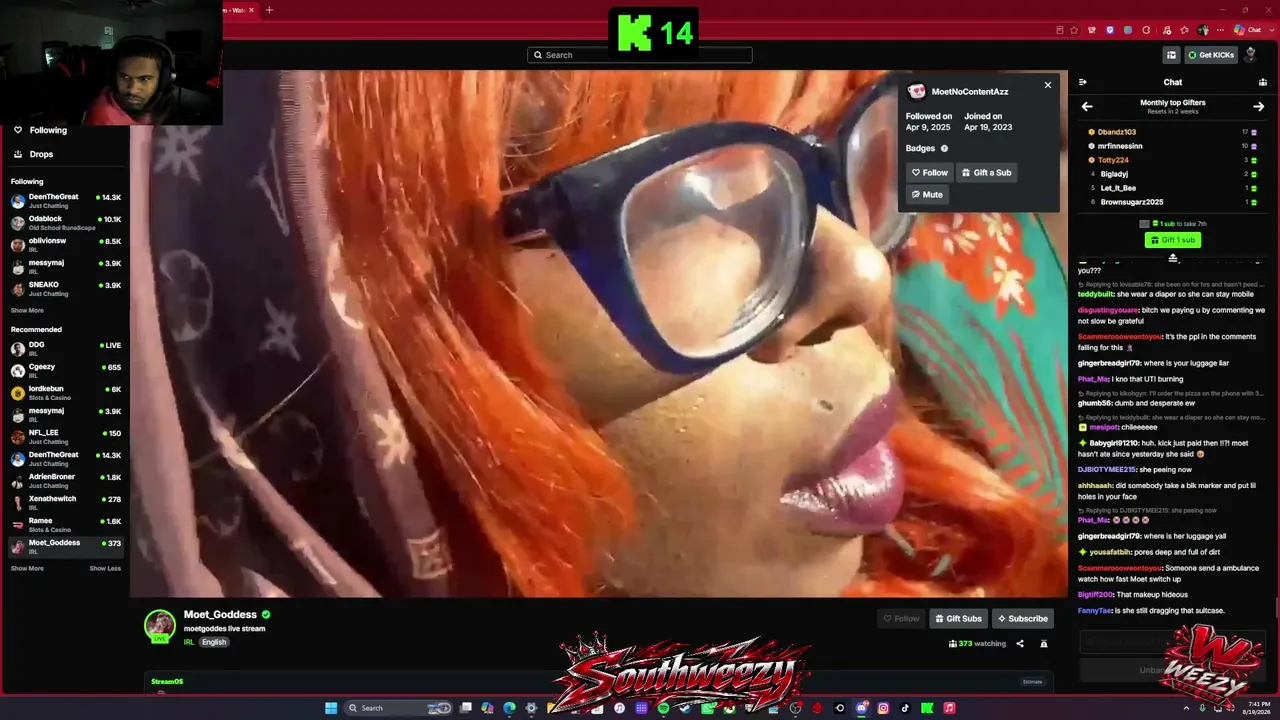Click Brownsugarz2025 in the top gifters list

coord(1132,202)
